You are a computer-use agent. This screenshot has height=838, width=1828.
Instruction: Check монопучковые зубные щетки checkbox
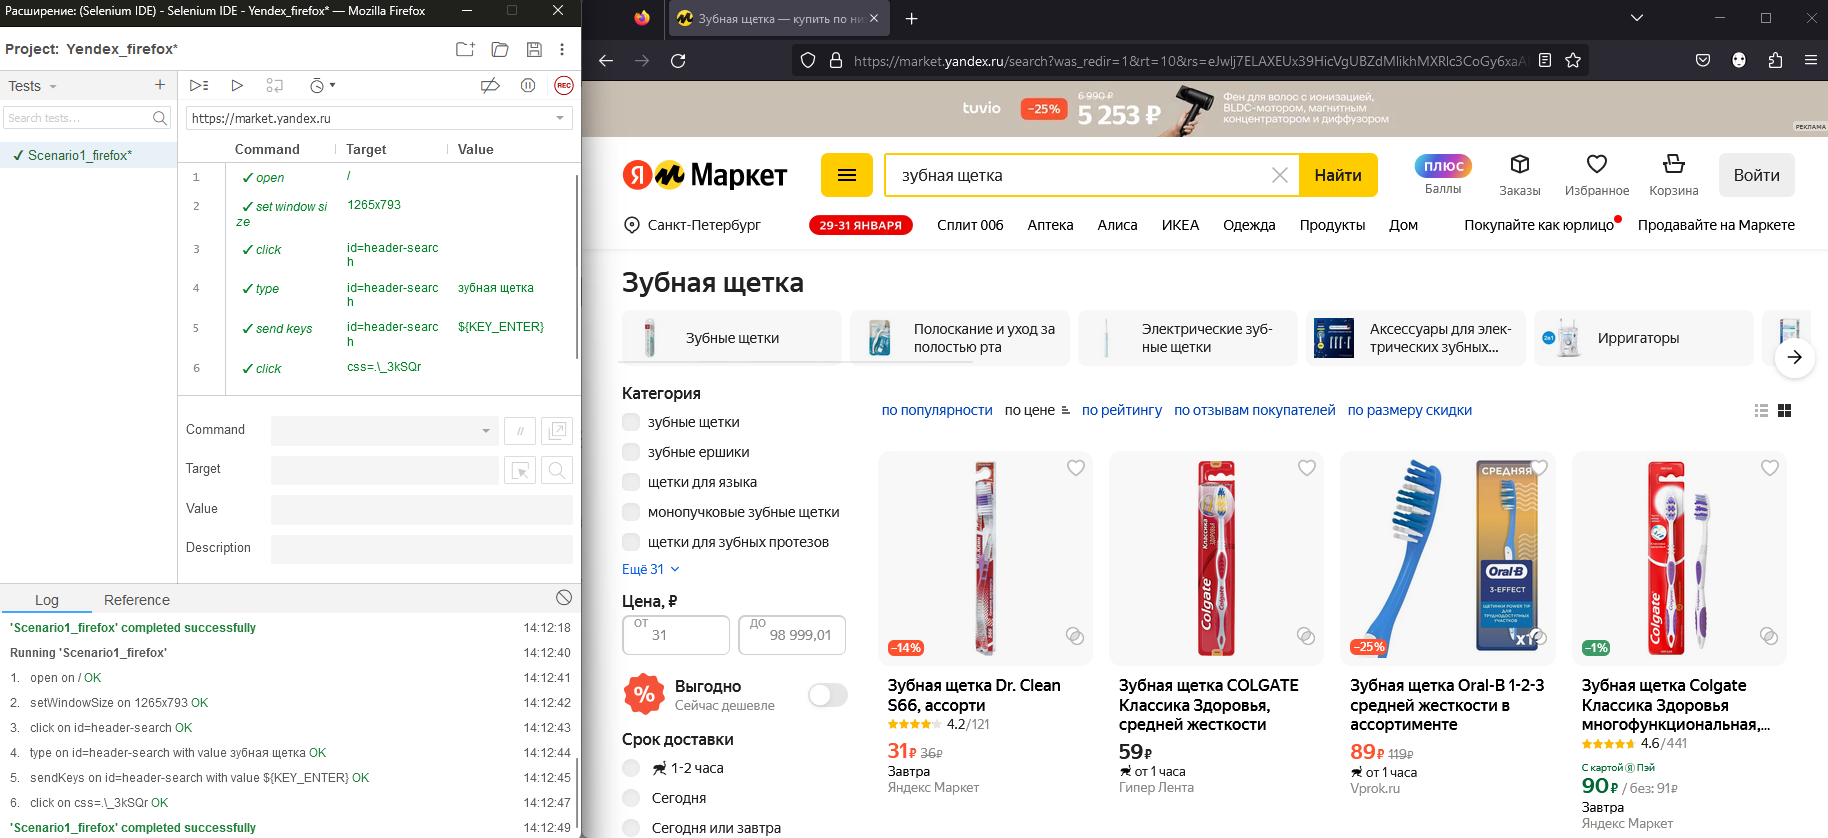coord(631,512)
